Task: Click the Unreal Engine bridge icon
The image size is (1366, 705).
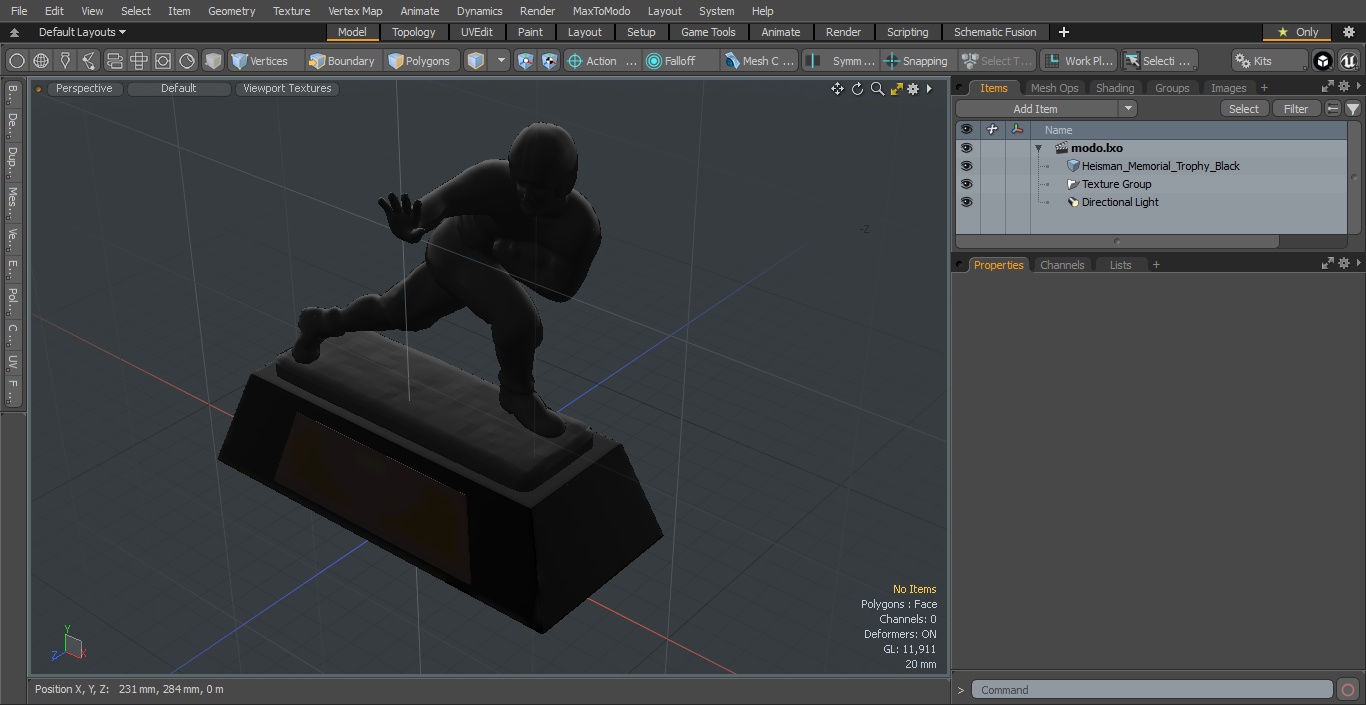Action: click(x=1349, y=61)
